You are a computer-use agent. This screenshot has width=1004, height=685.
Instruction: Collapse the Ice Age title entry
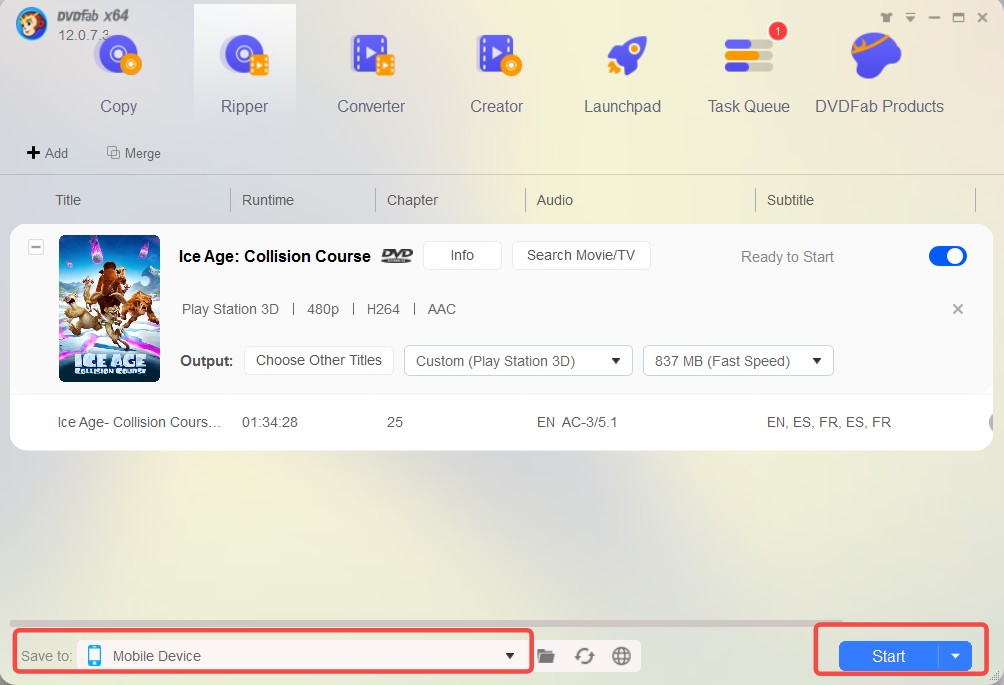coord(36,247)
